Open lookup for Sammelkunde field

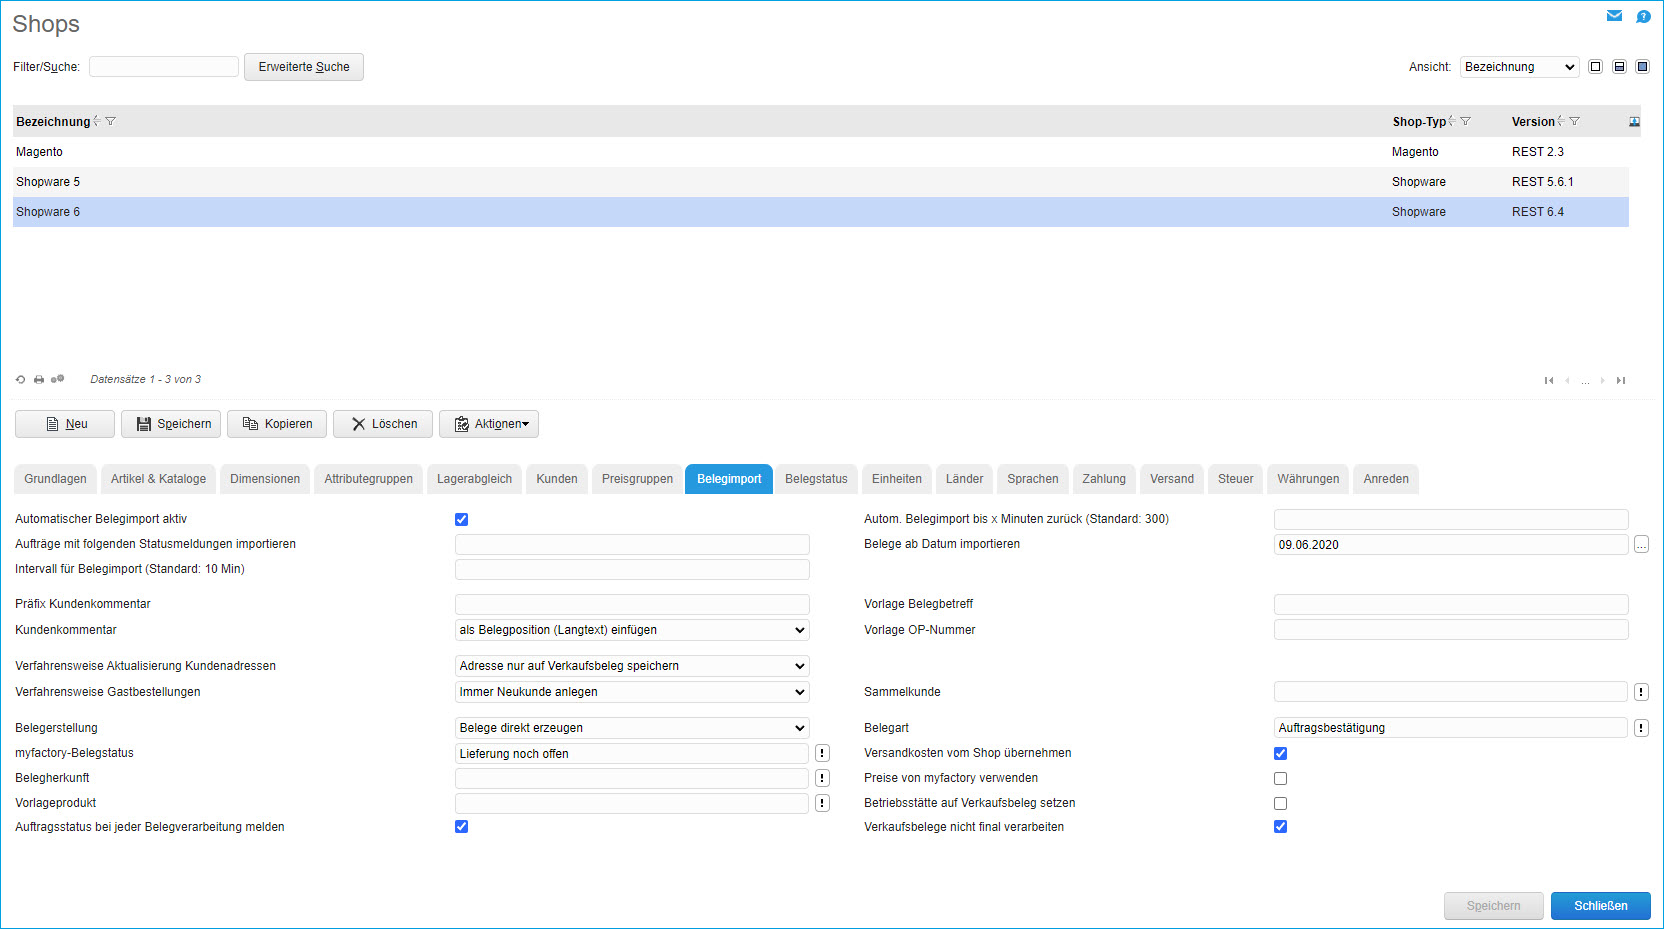[x=1641, y=692]
